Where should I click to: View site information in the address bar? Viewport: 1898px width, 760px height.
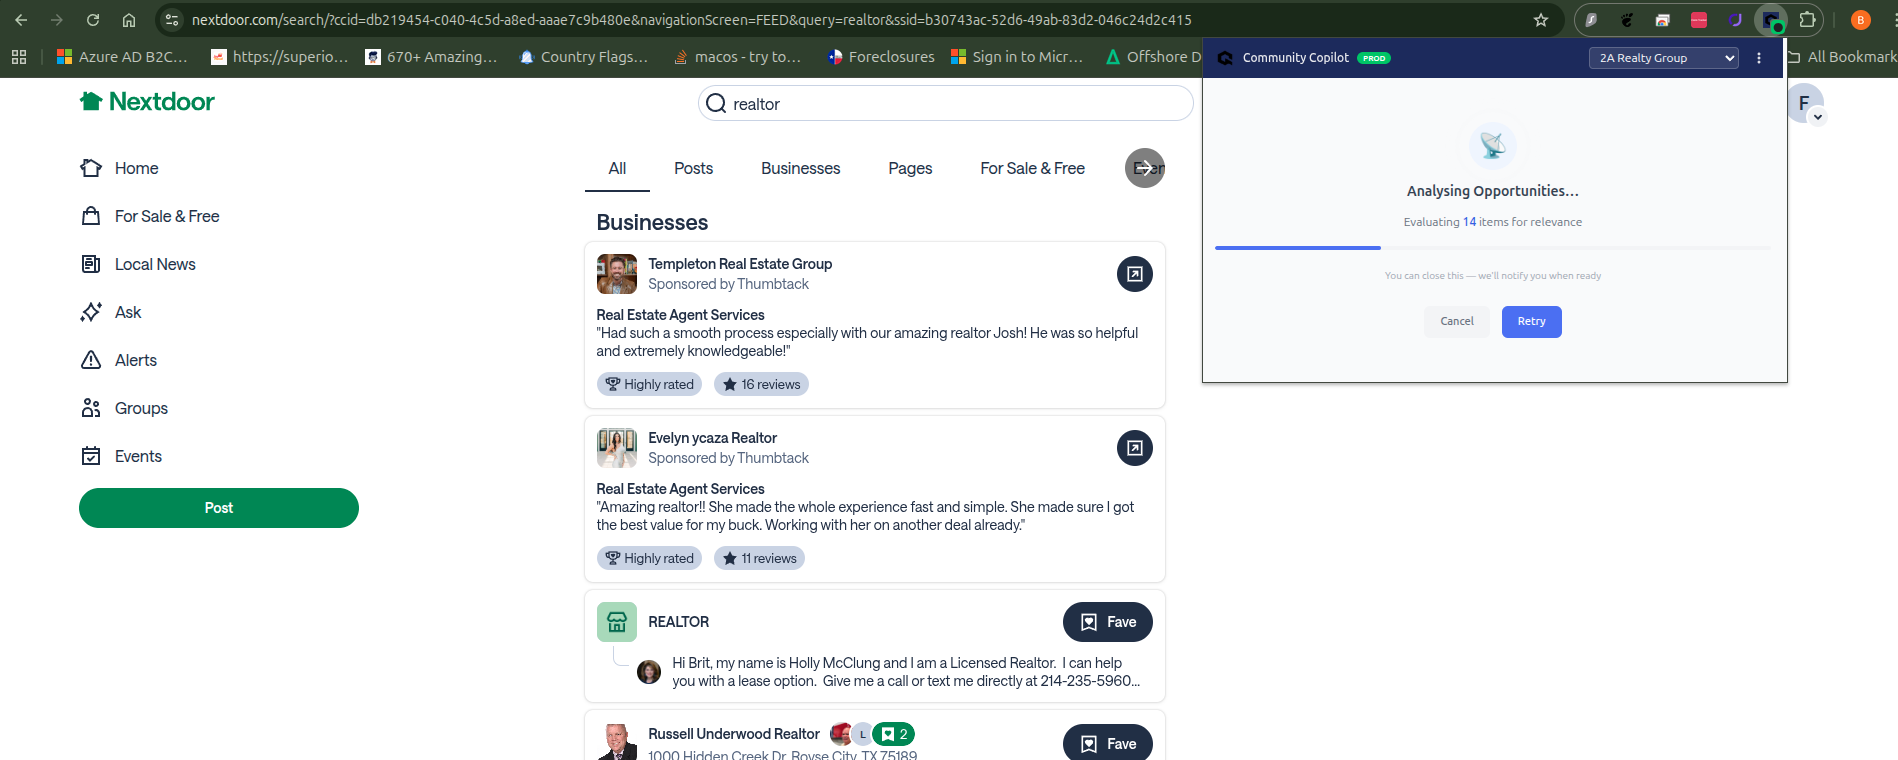pos(172,20)
